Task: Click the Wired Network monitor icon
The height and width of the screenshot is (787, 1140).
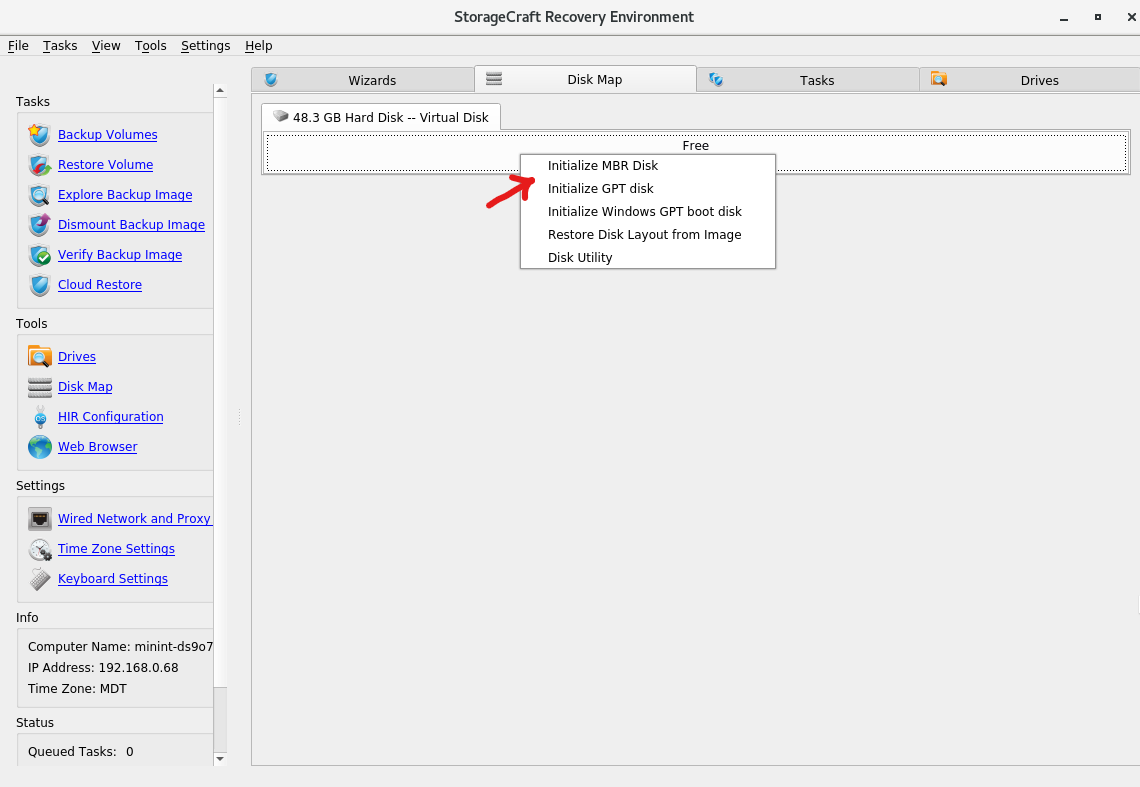Action: 40,518
